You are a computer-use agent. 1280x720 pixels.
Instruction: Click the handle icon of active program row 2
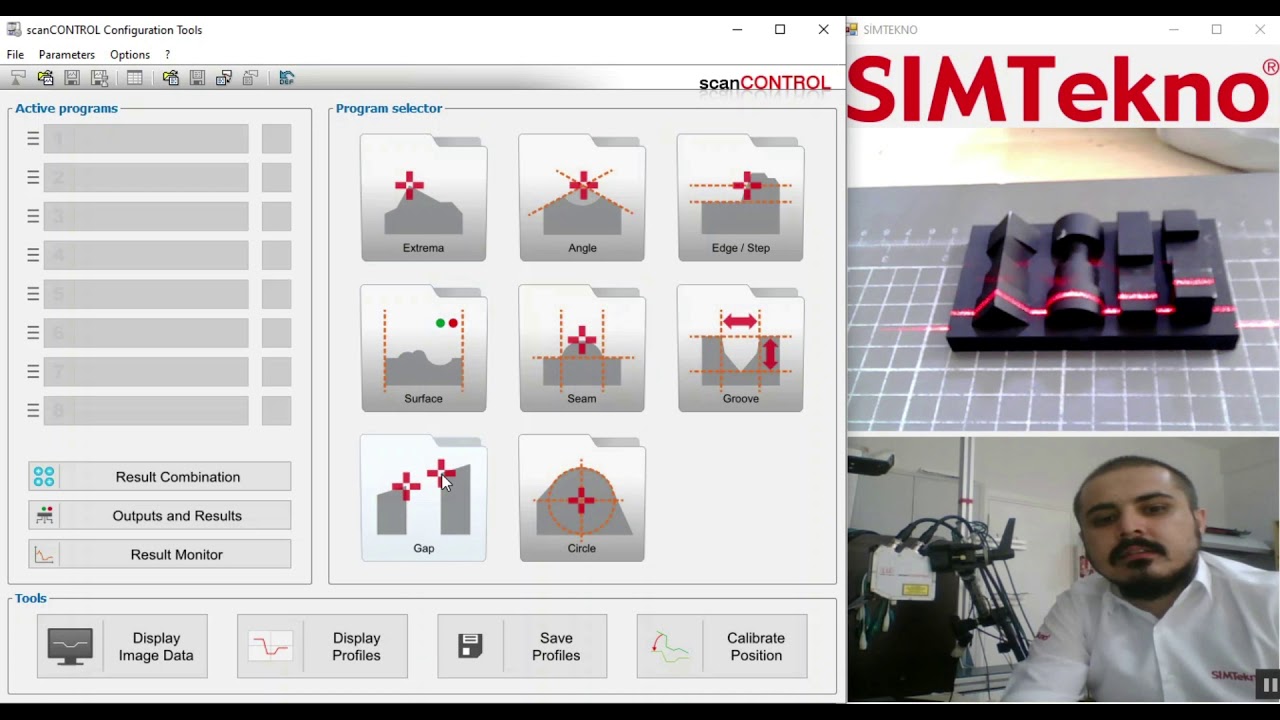tap(33, 178)
